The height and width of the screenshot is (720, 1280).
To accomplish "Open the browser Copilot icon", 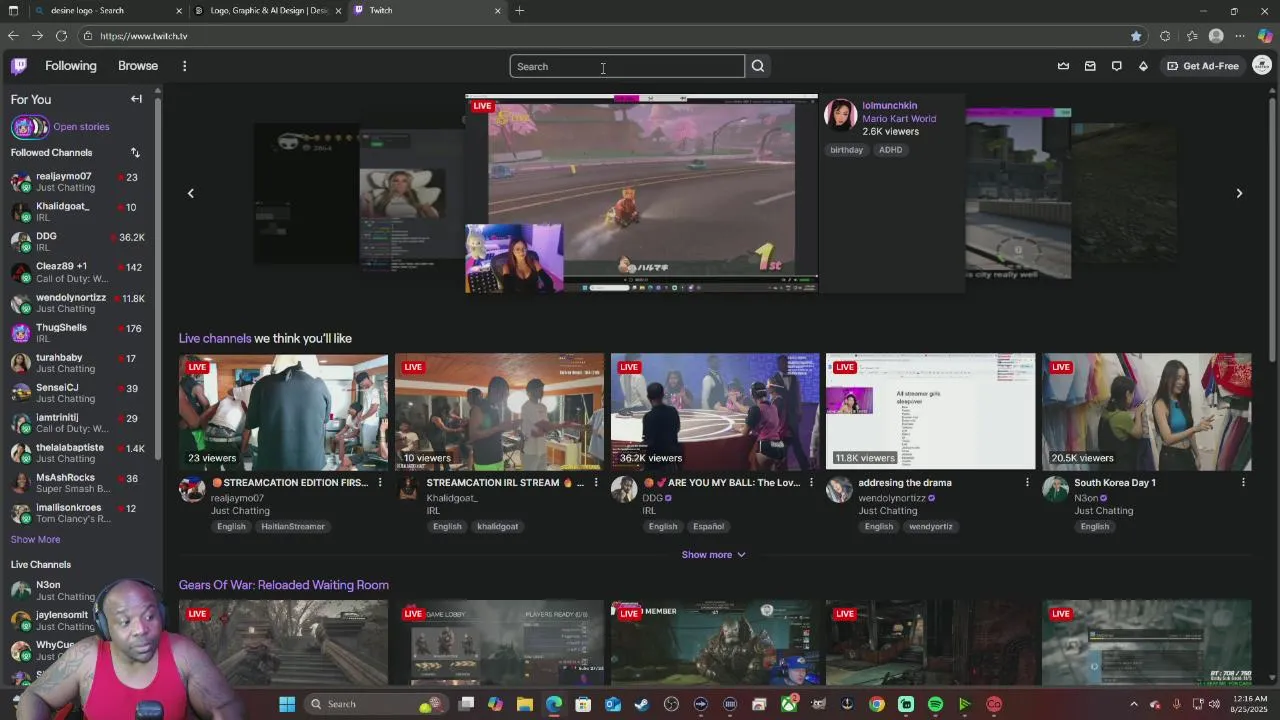I will pos(1265,36).
